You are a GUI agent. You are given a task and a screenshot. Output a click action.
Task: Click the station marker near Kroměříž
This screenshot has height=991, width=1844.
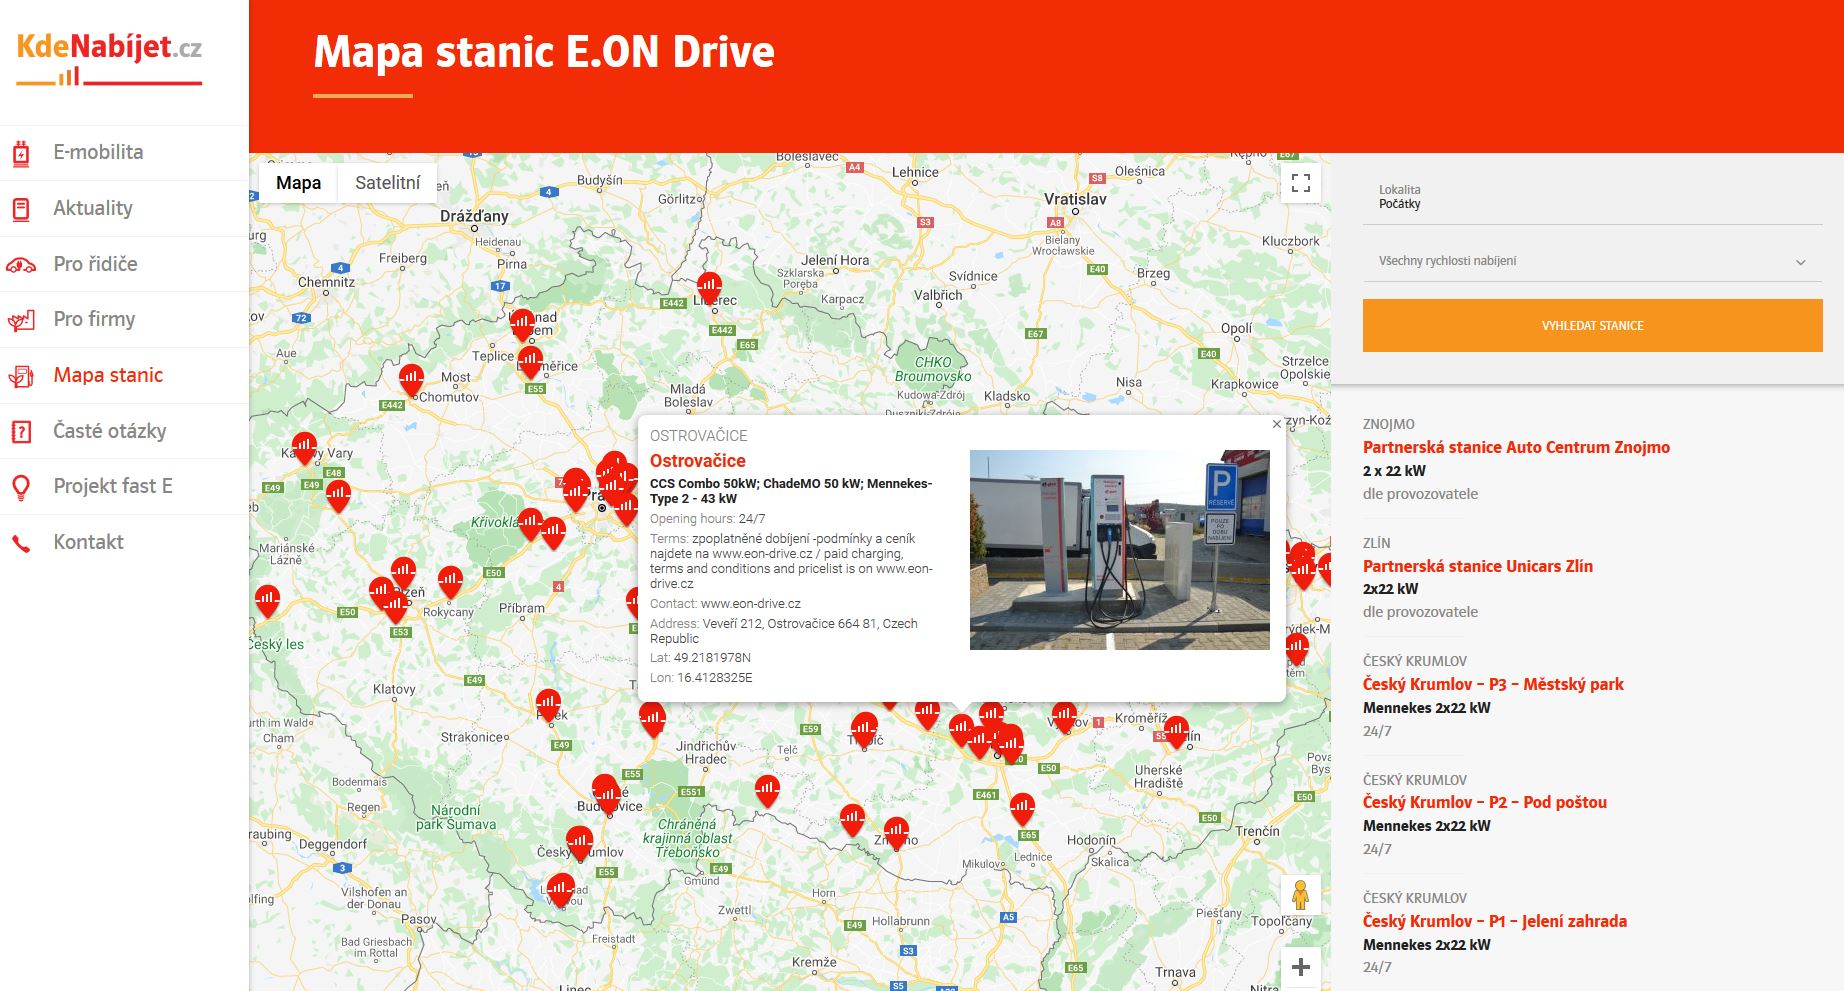pyautogui.click(x=1176, y=732)
